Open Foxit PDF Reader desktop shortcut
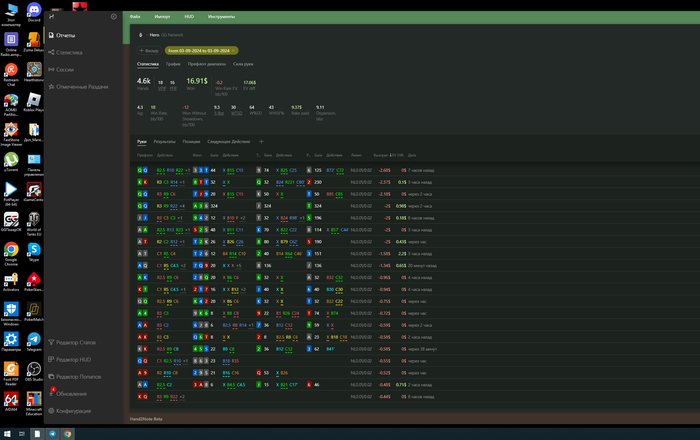The image size is (700, 440). (x=11, y=374)
